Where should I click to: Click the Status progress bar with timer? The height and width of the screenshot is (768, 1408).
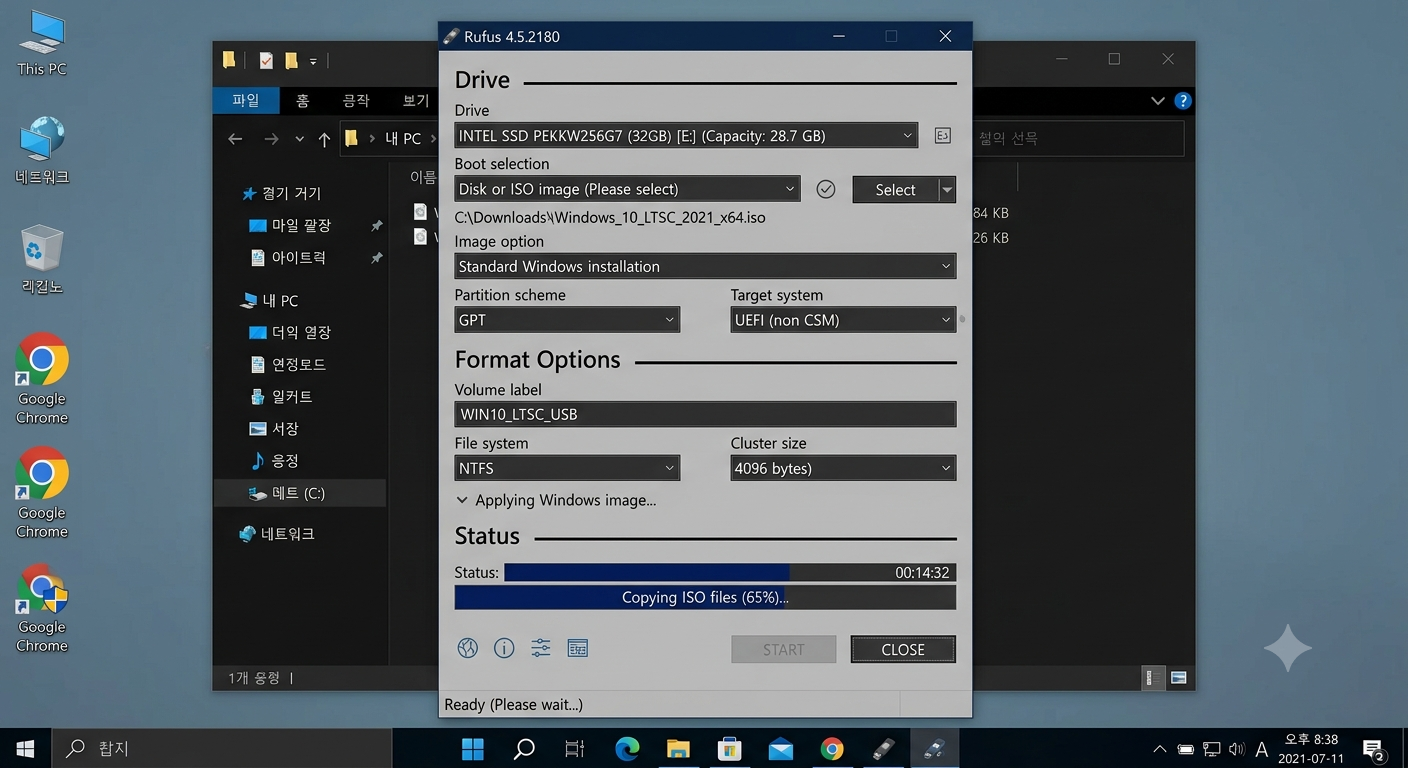(x=730, y=572)
